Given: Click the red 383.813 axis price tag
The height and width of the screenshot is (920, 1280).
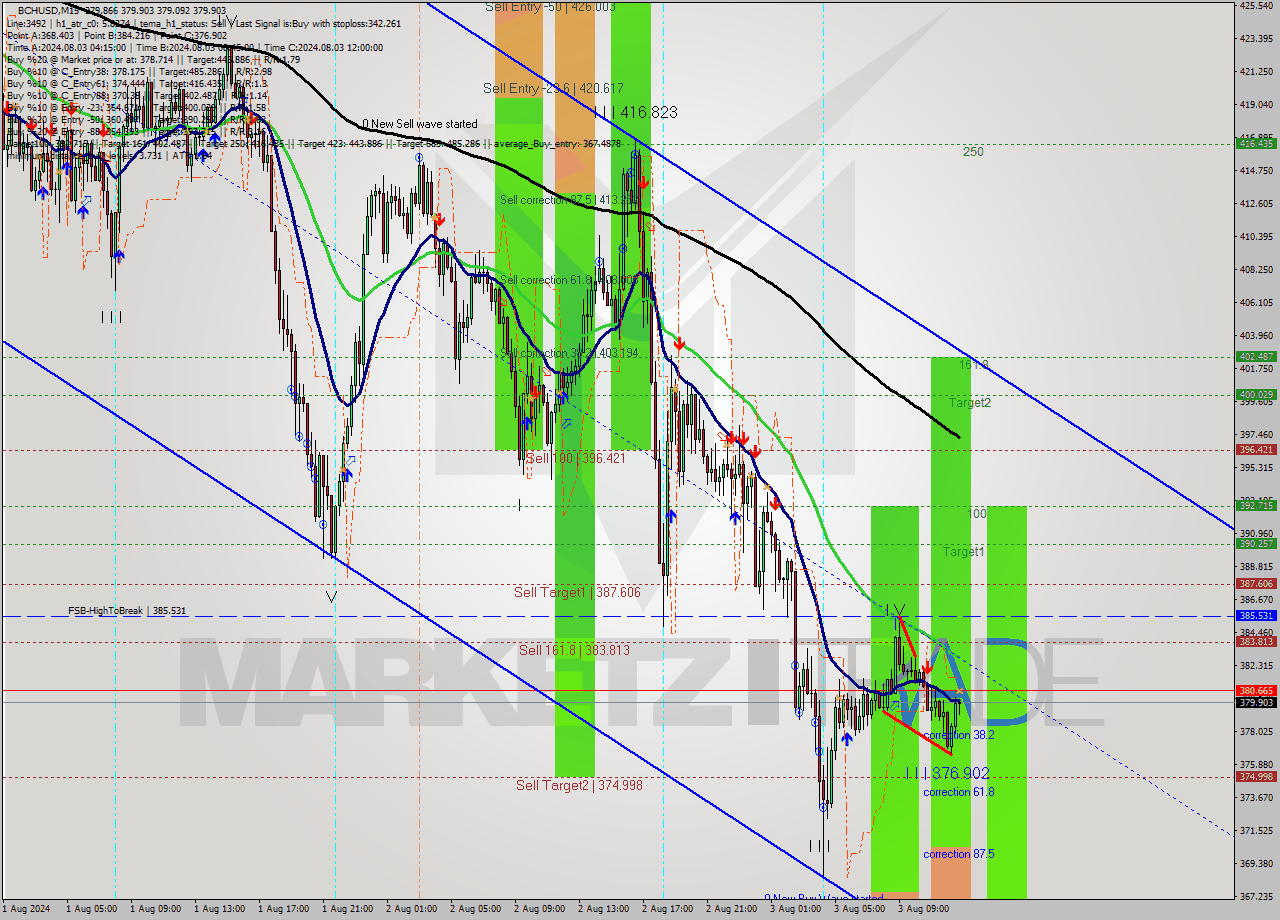Looking at the screenshot, I should point(1256,642).
